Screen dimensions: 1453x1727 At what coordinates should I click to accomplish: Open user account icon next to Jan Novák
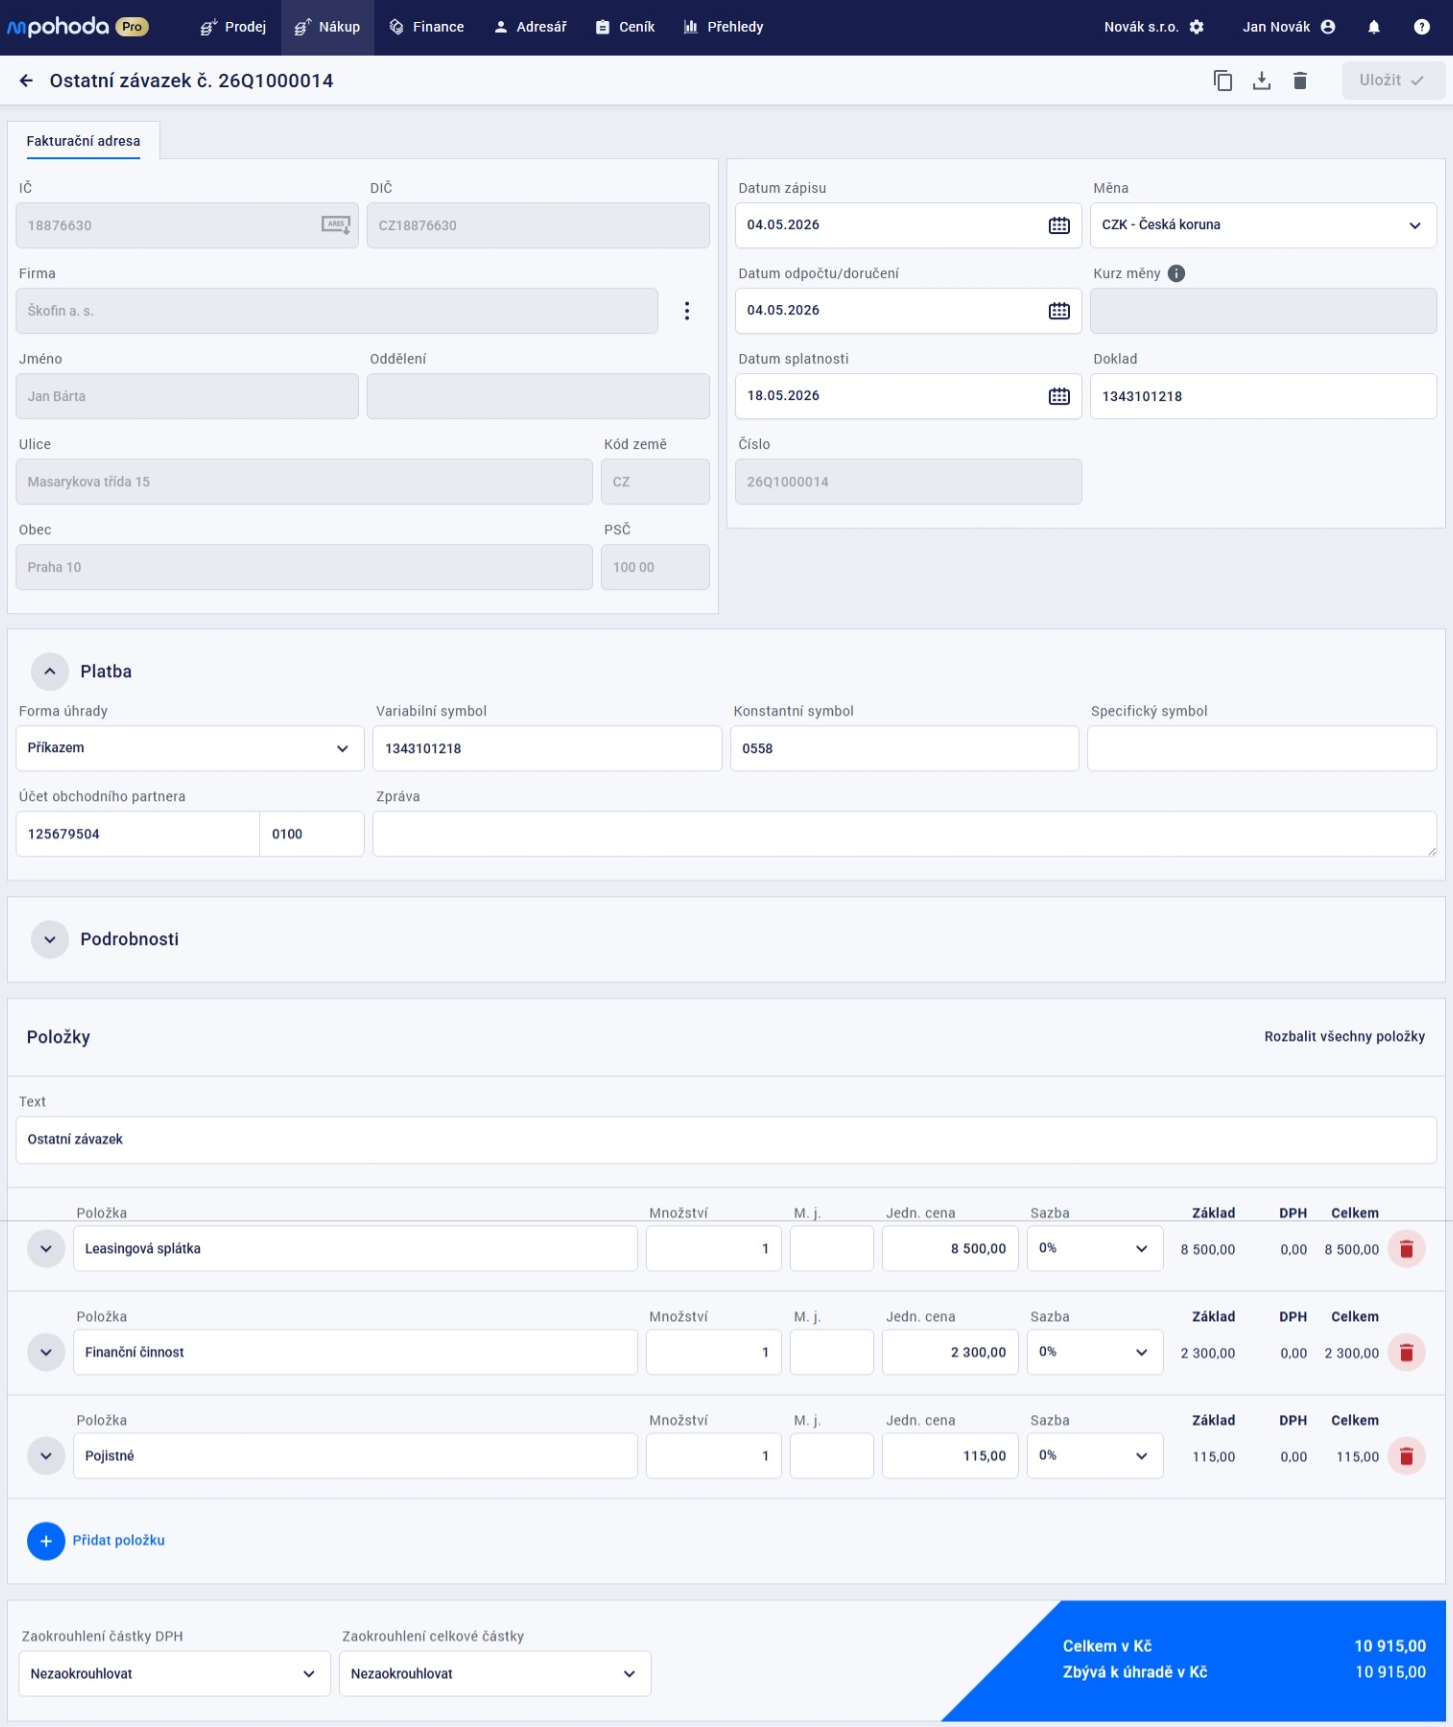(1328, 27)
